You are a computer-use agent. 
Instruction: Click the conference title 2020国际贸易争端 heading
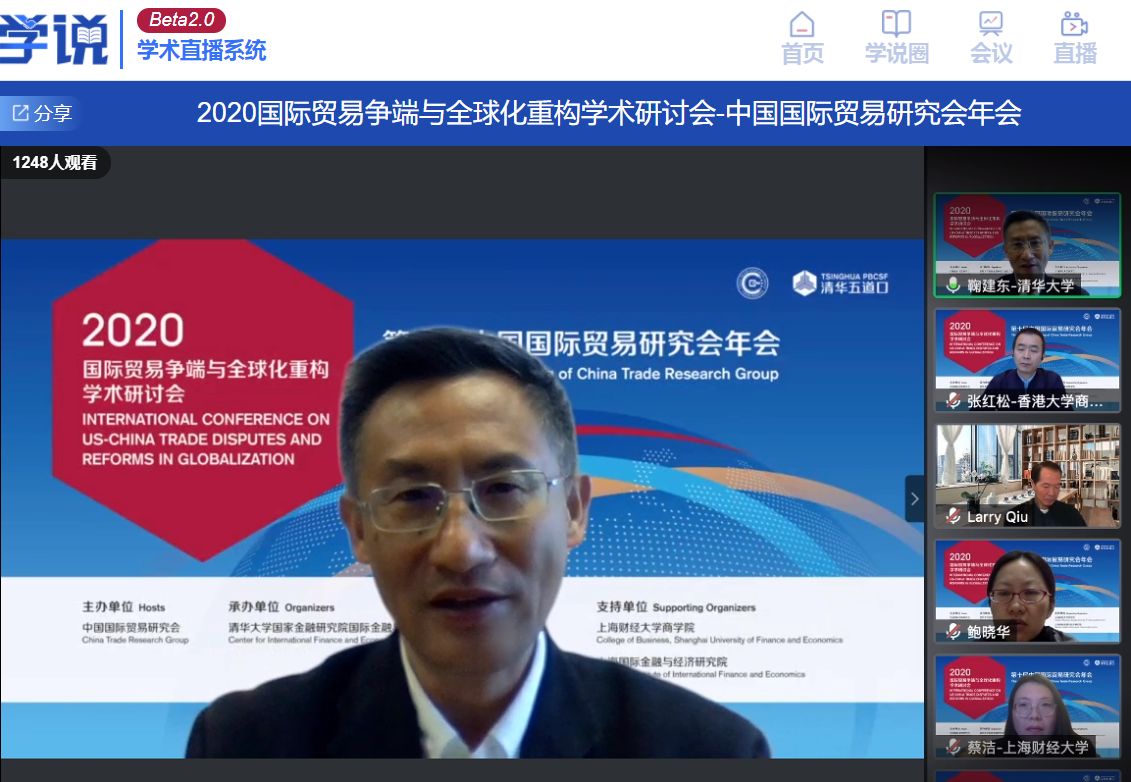point(609,113)
